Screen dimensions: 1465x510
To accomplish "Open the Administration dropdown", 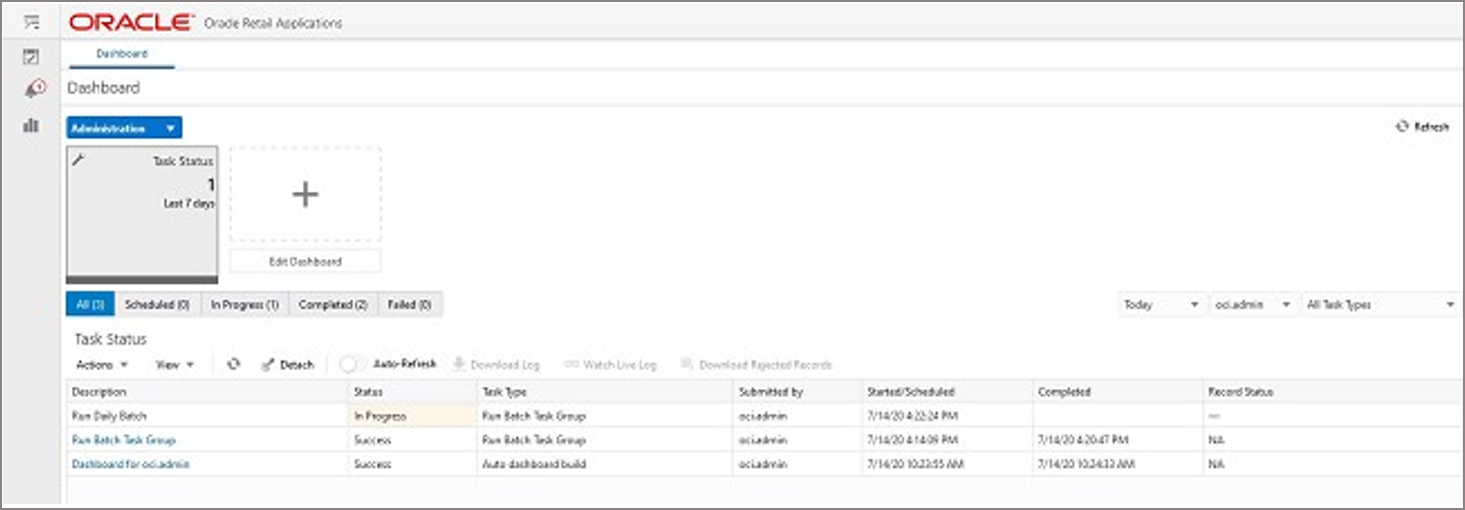I will tap(124, 128).
